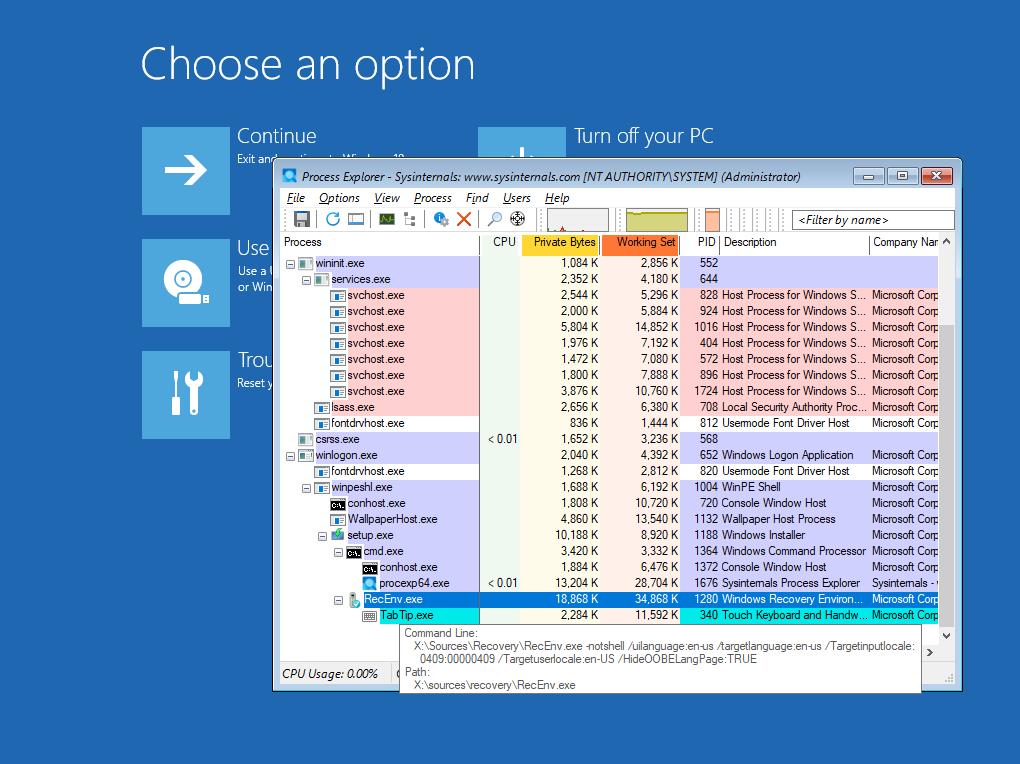This screenshot has height=764, width=1020.
Task: Click the Turn off your PC tile
Action: click(x=522, y=143)
